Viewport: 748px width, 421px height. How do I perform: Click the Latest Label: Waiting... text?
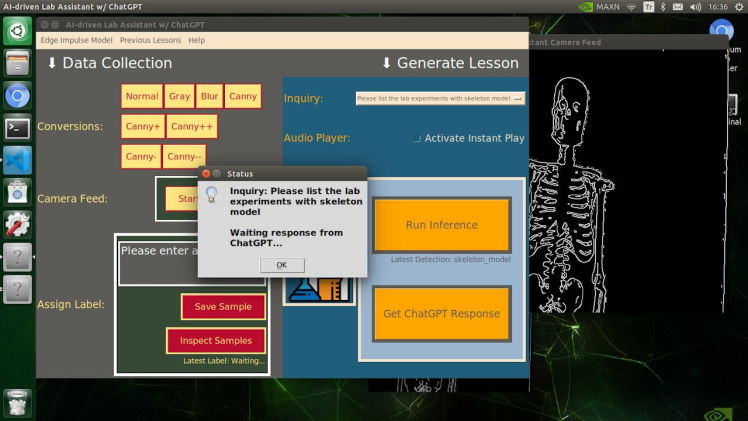coord(224,361)
